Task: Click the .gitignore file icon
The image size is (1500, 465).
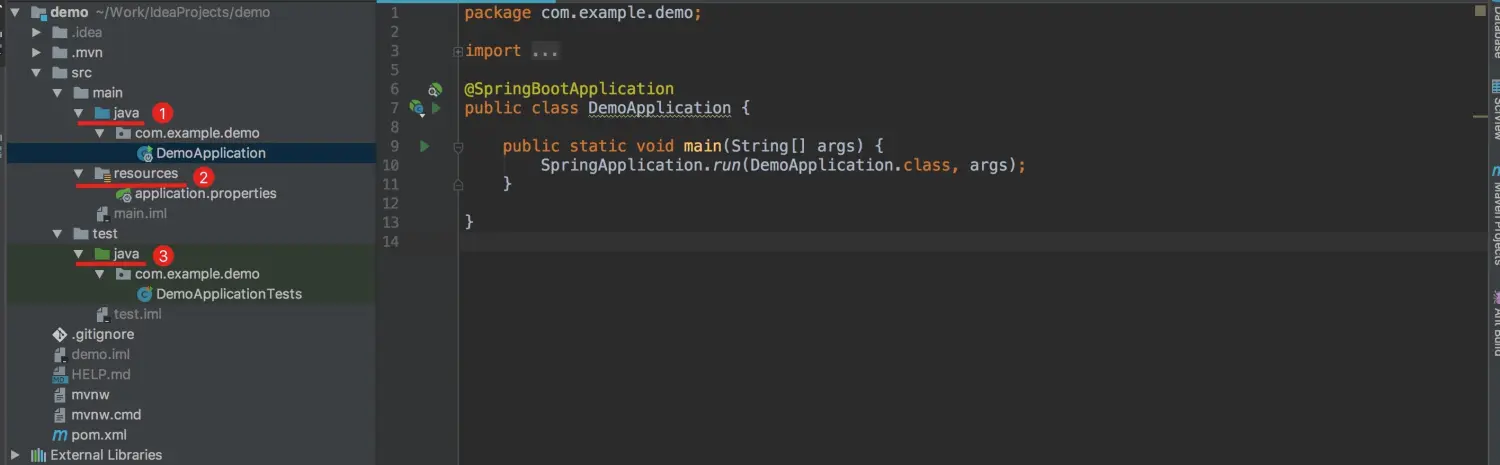Action: click(x=60, y=334)
